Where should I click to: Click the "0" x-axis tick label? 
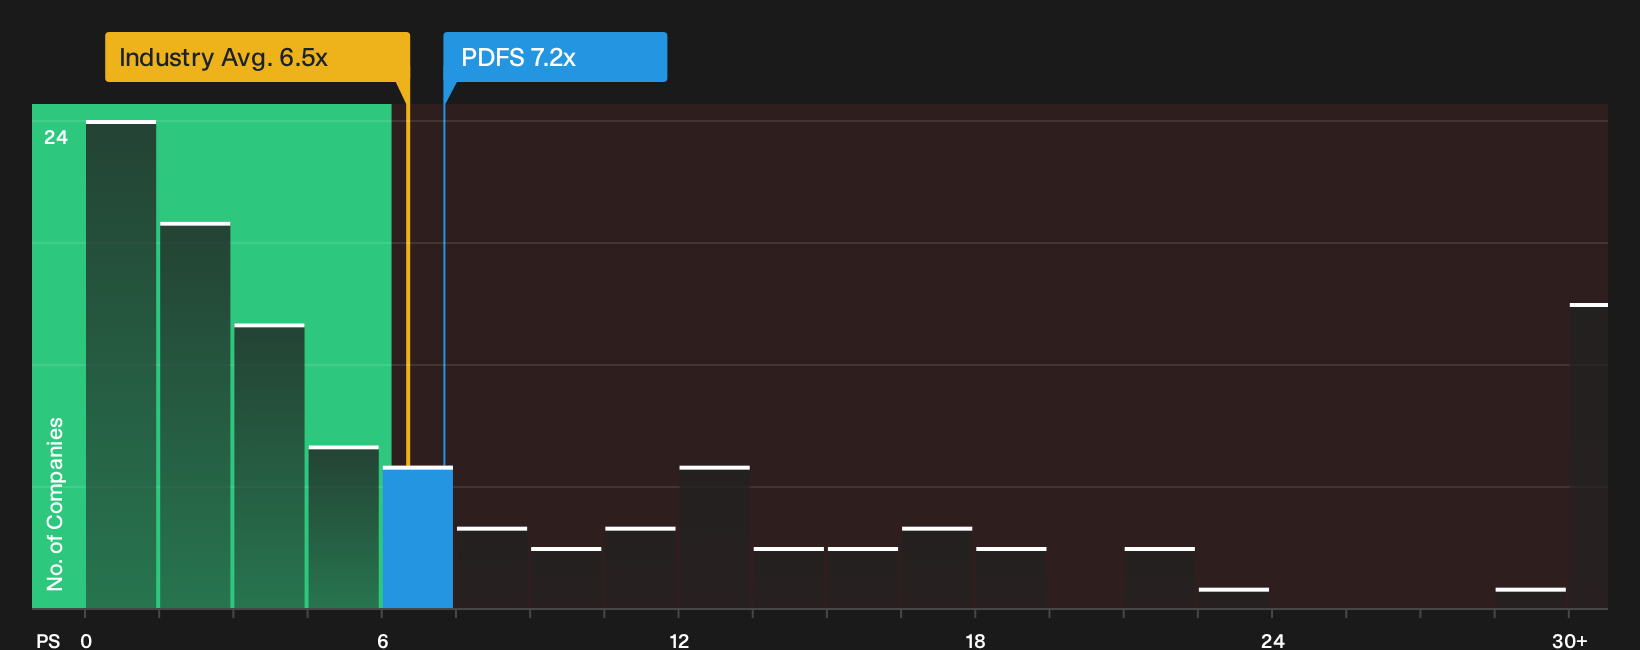tap(86, 641)
